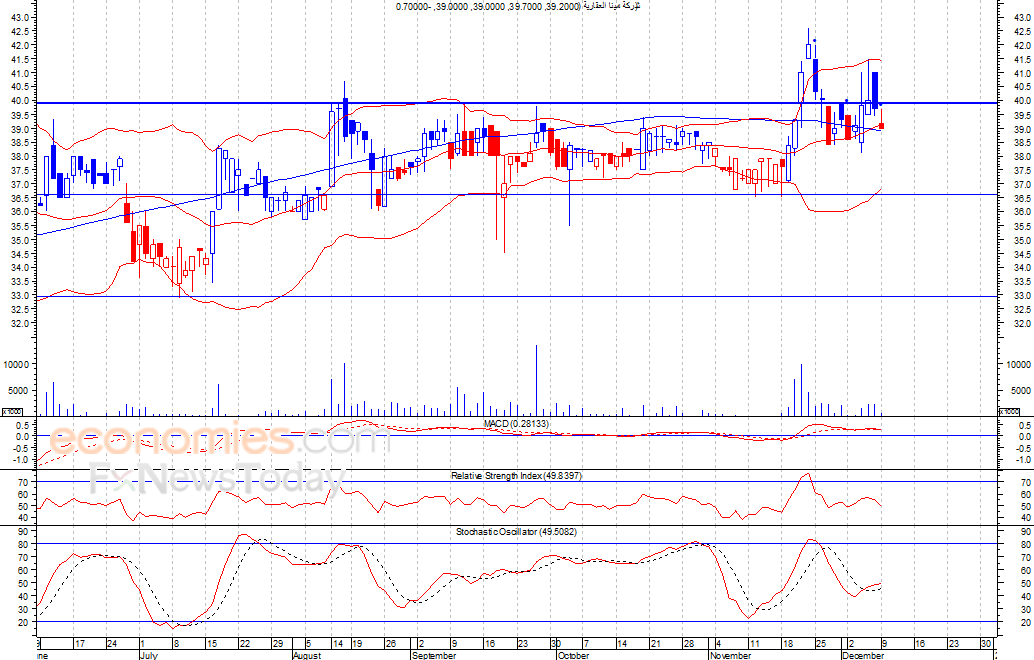
Task: Click the x1000 volume scale box on left
Action: [12, 412]
